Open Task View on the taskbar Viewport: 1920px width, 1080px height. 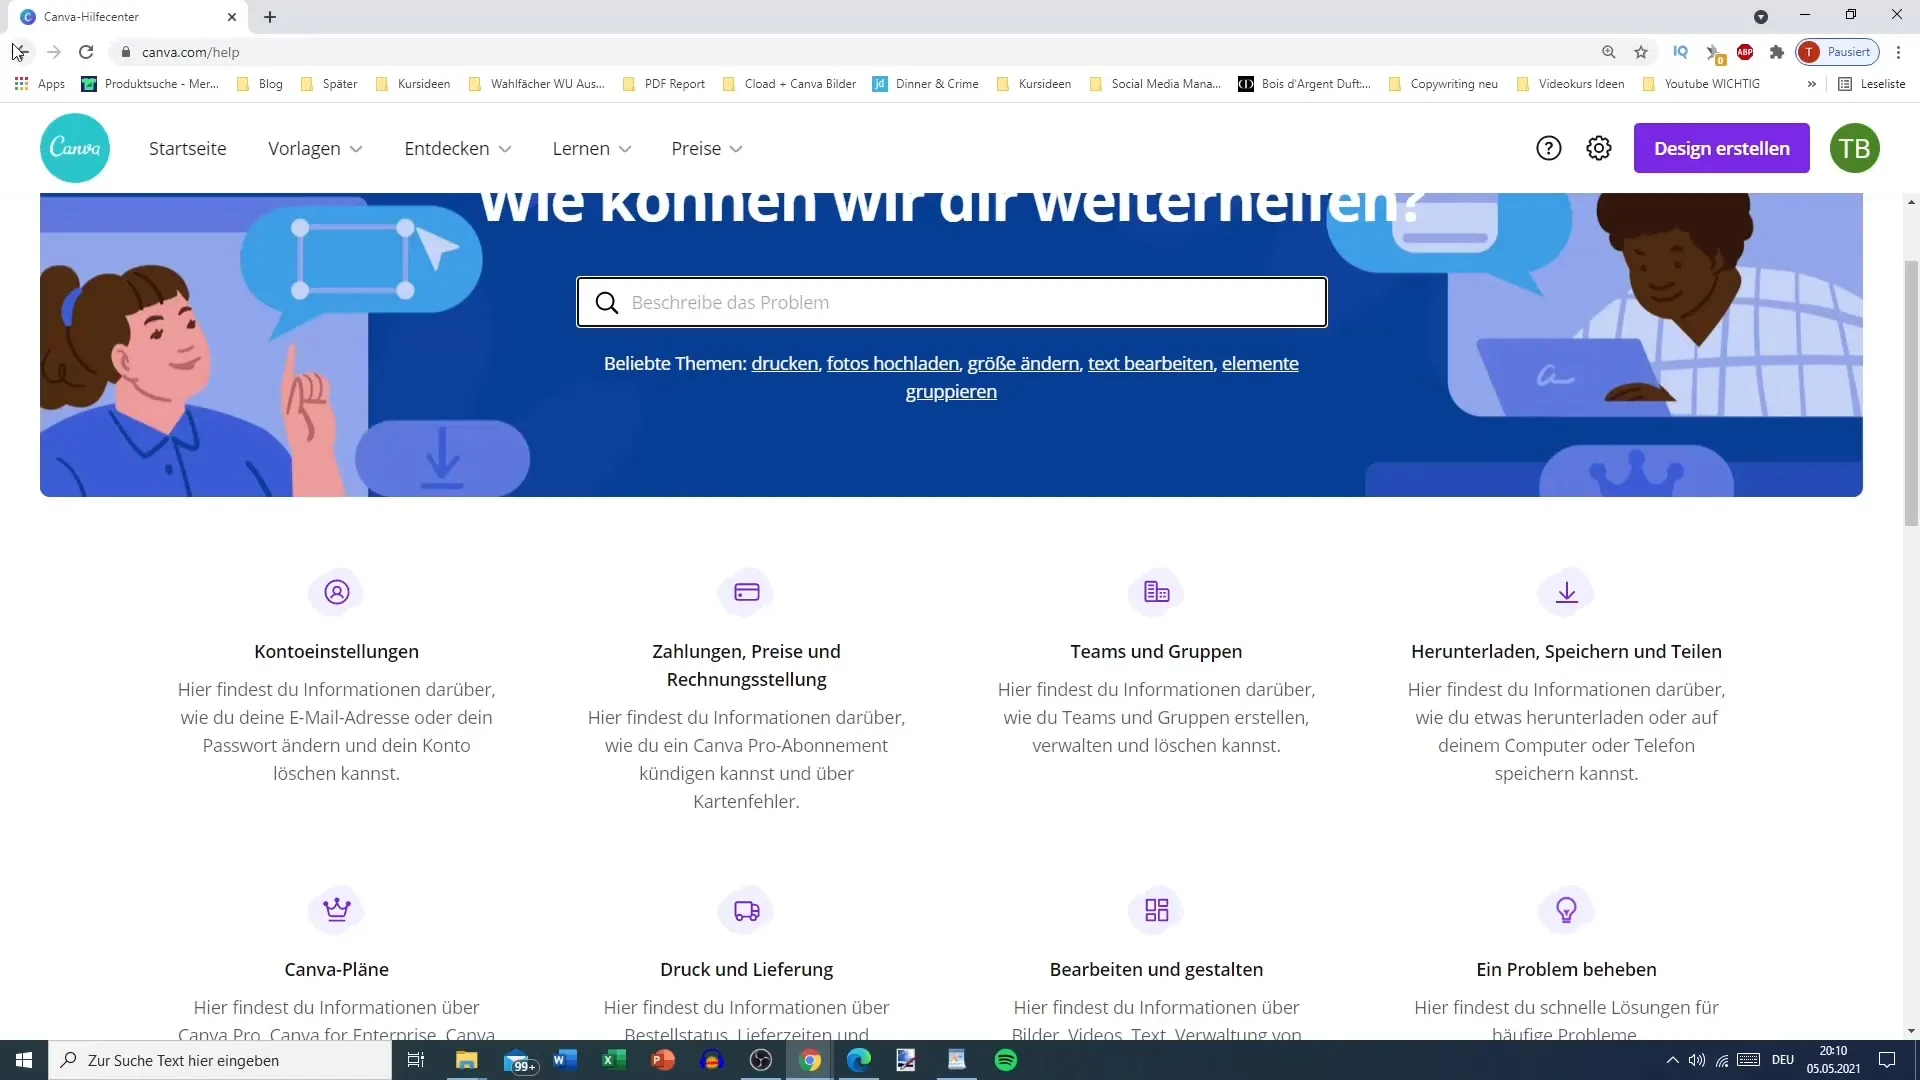pos(416,1060)
